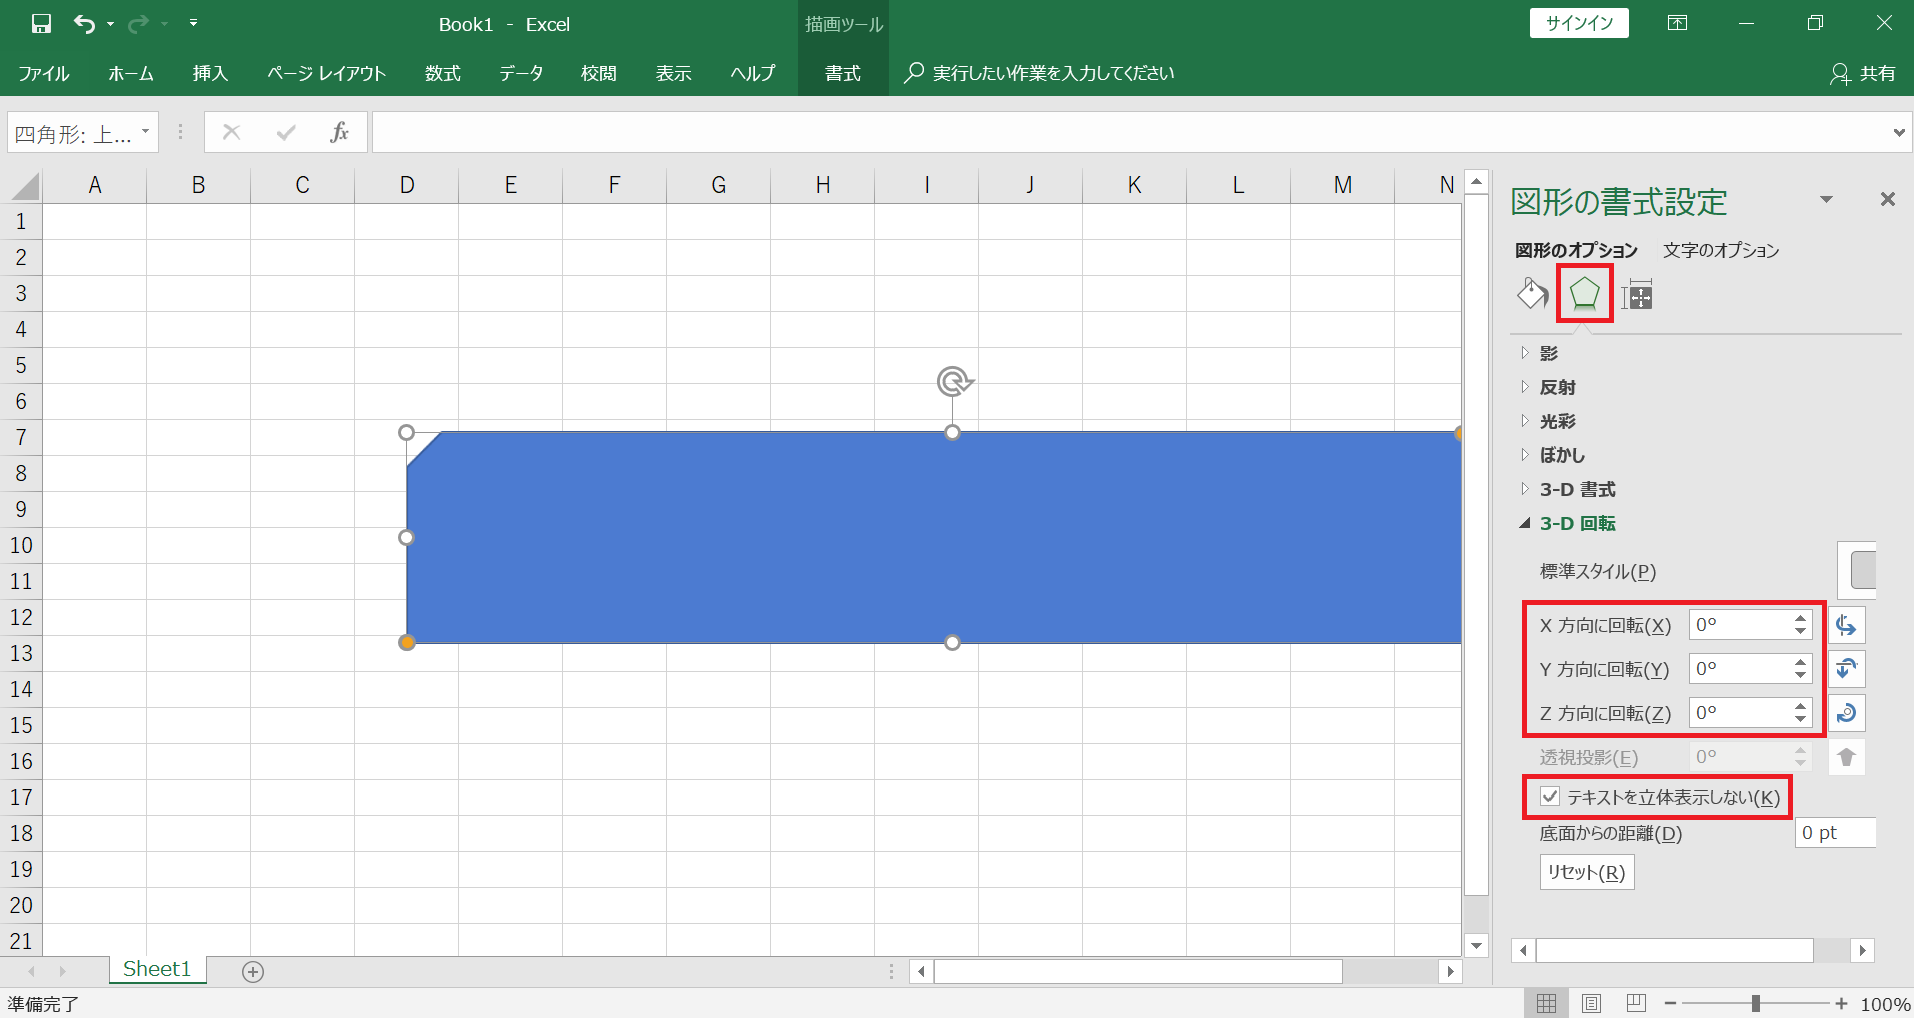This screenshot has width=1914, height=1018.
Task: Select the blue snipped-corner rectangle shape
Action: (x=934, y=537)
